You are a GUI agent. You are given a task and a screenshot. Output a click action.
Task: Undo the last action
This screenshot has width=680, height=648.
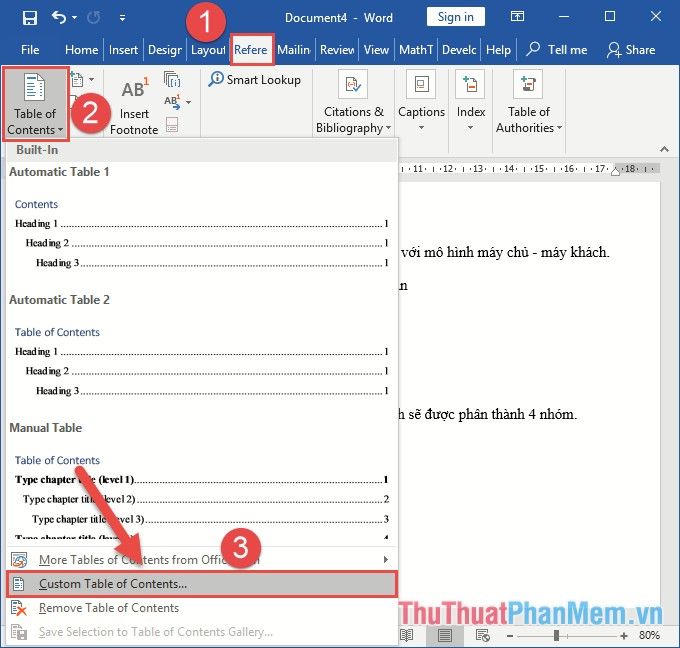(59, 17)
